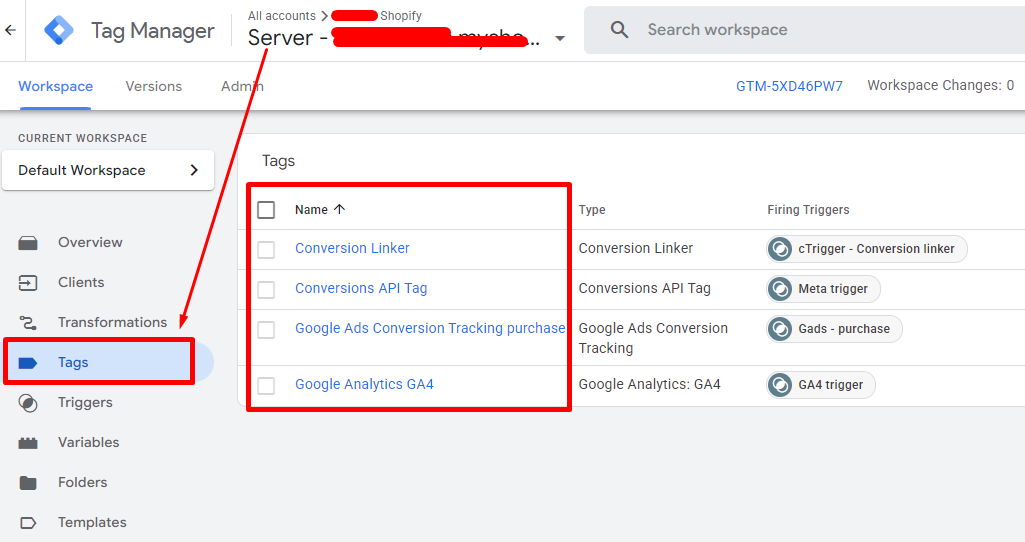Expand the Default Workspace chevron
1025x542 pixels.
tap(194, 170)
